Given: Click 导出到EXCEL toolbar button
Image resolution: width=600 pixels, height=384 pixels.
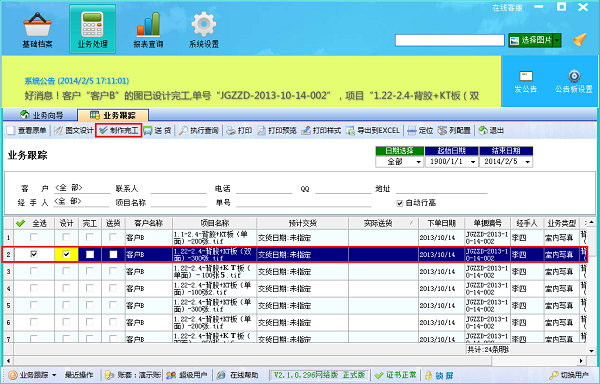Looking at the screenshot, I should (x=373, y=130).
